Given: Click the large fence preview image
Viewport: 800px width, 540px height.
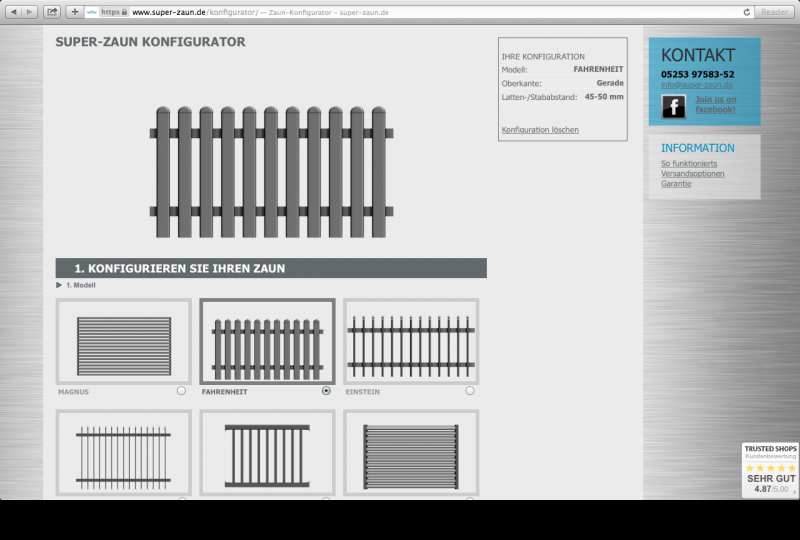Looking at the screenshot, I should (x=271, y=172).
